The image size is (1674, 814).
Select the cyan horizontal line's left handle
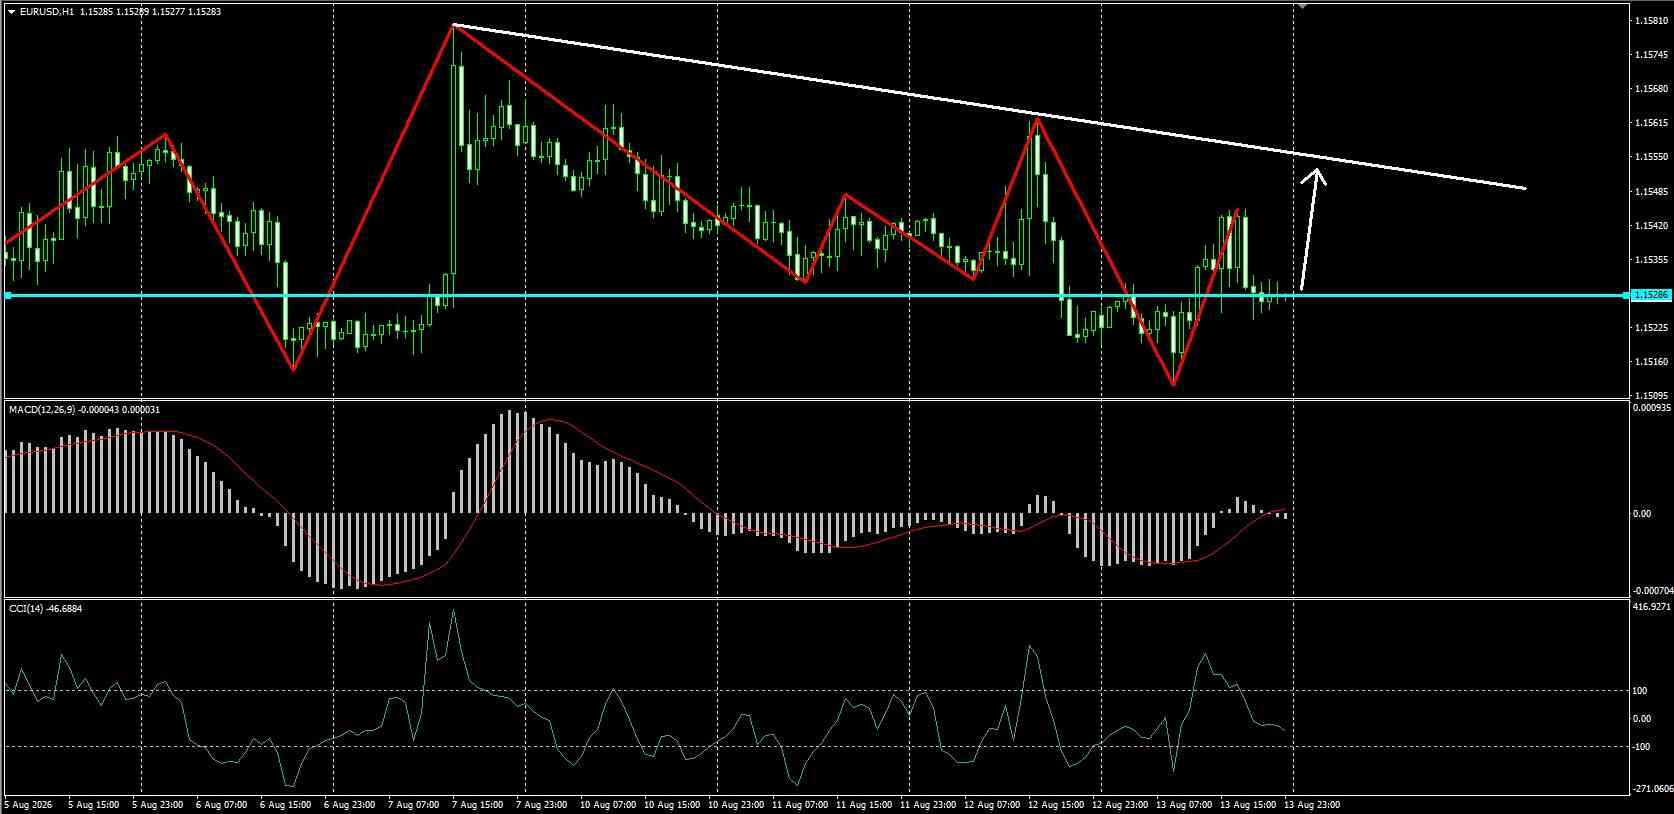[x=8, y=295]
